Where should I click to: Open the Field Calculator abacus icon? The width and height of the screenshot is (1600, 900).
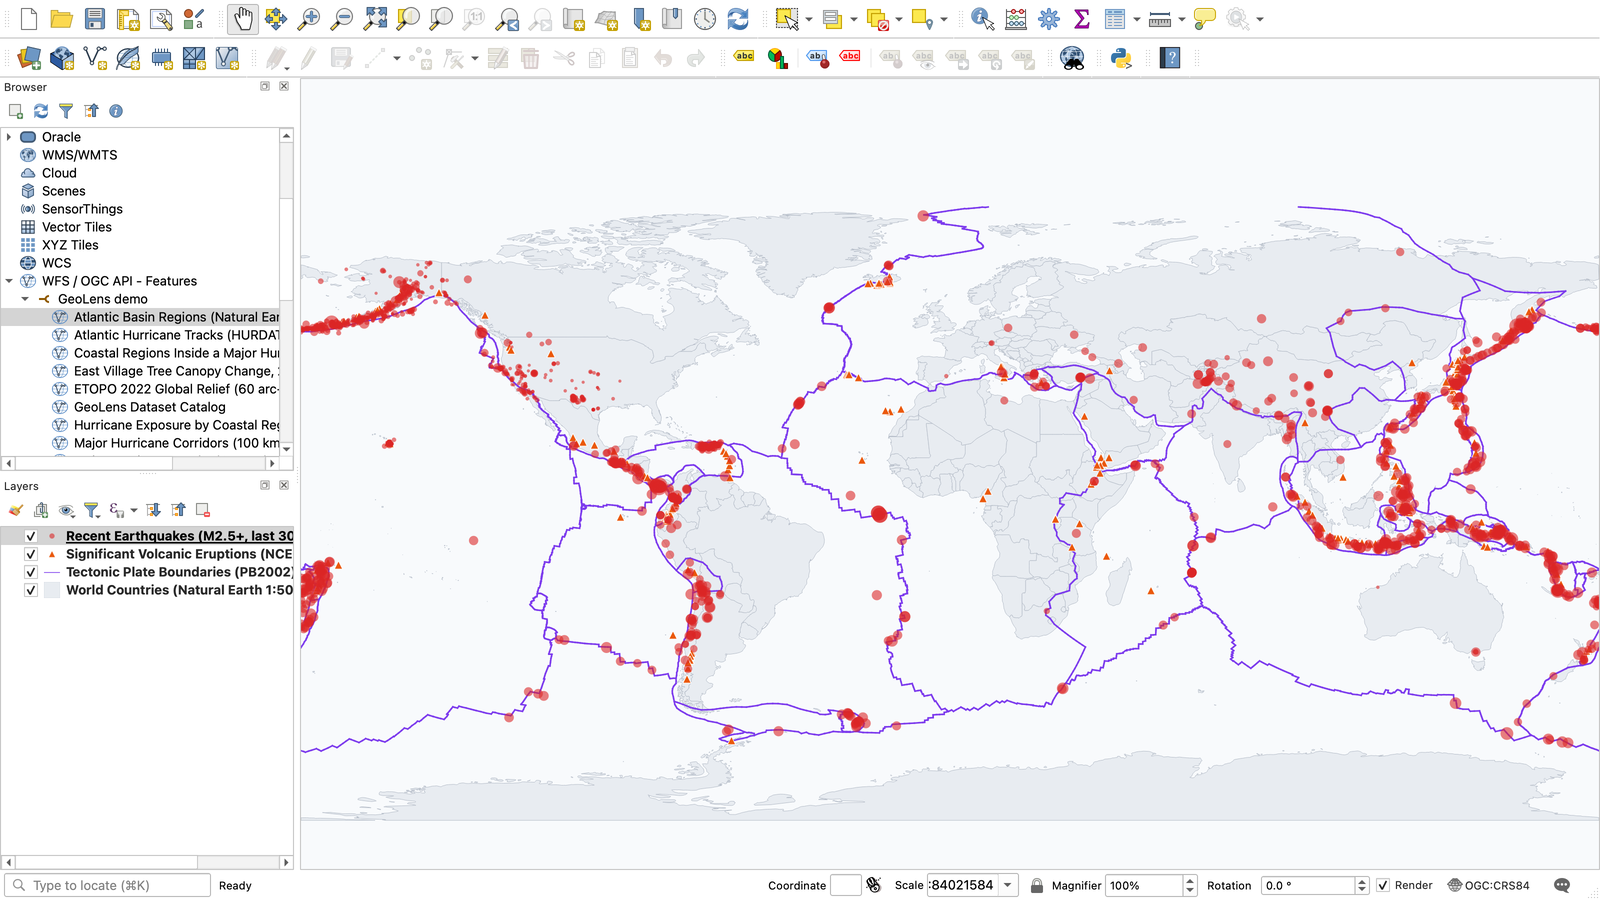1016,18
